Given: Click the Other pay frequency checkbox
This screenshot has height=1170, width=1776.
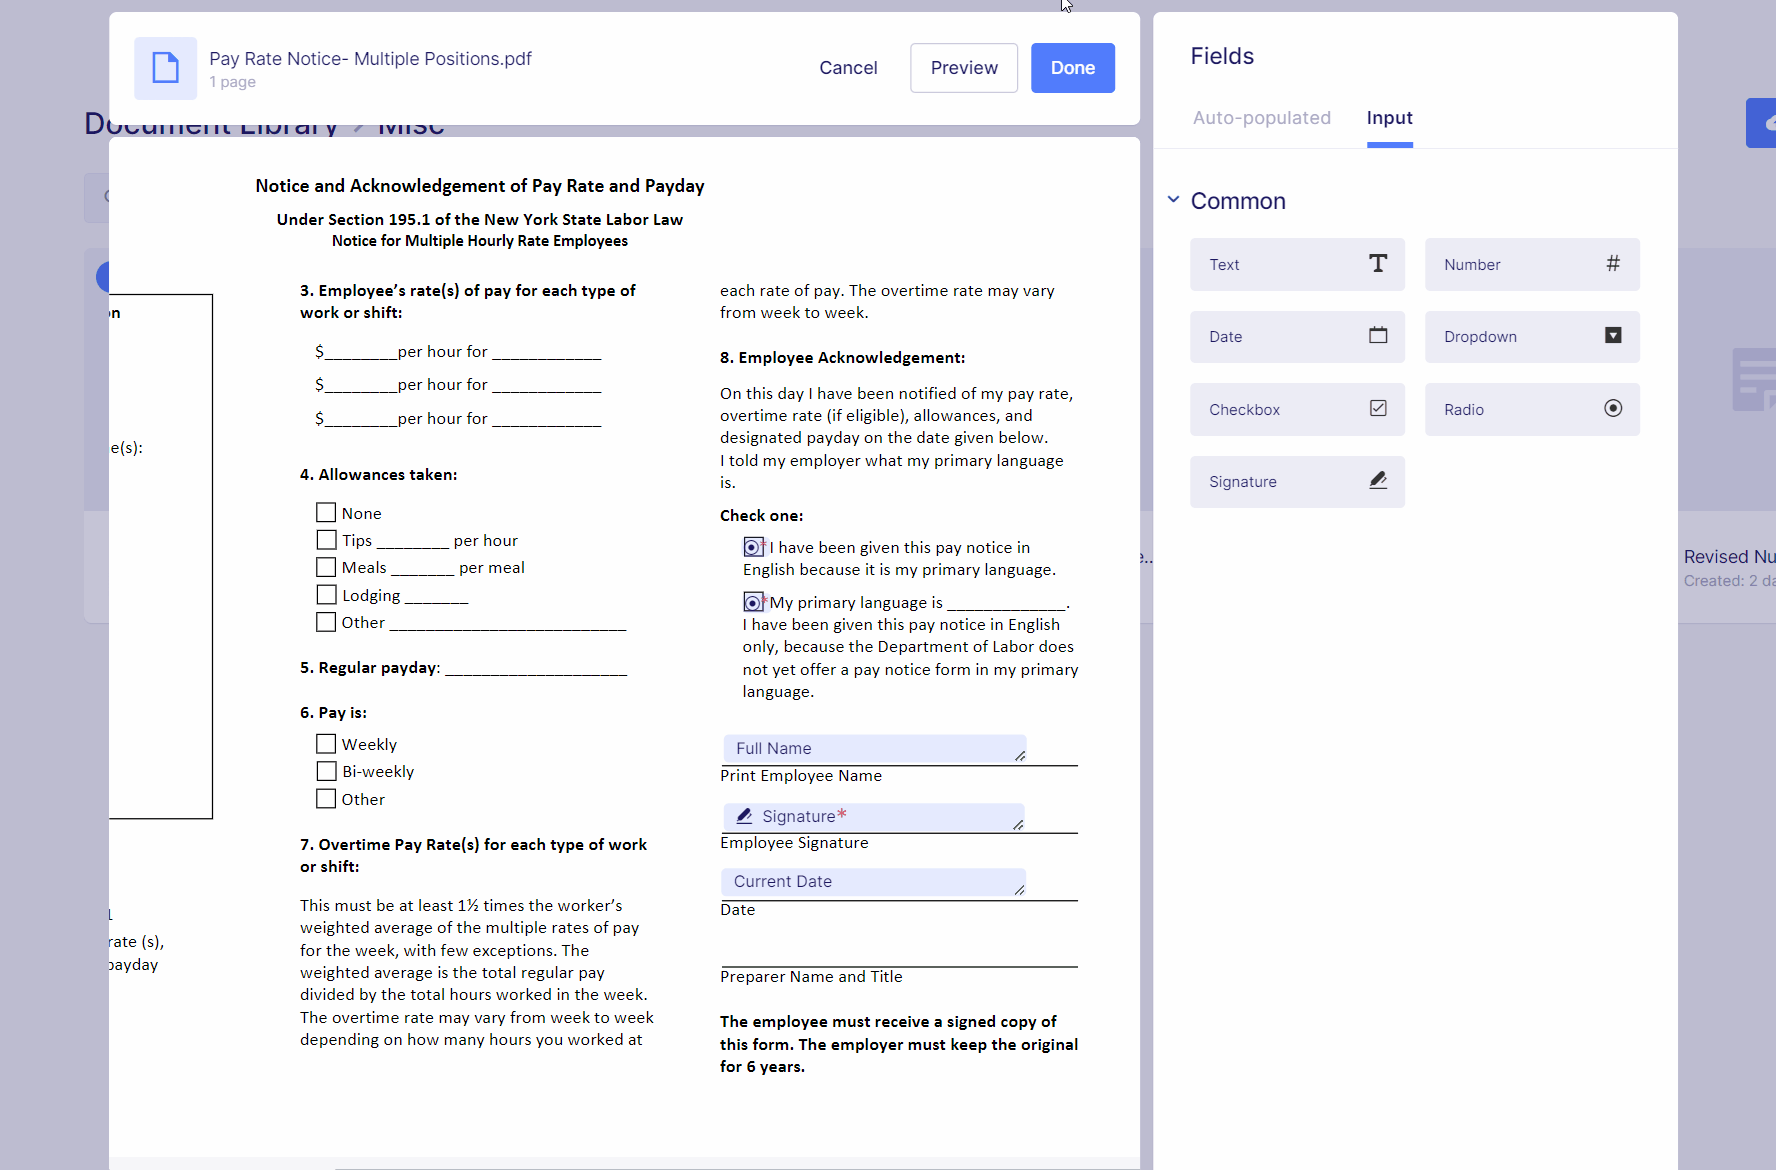Looking at the screenshot, I should (326, 798).
